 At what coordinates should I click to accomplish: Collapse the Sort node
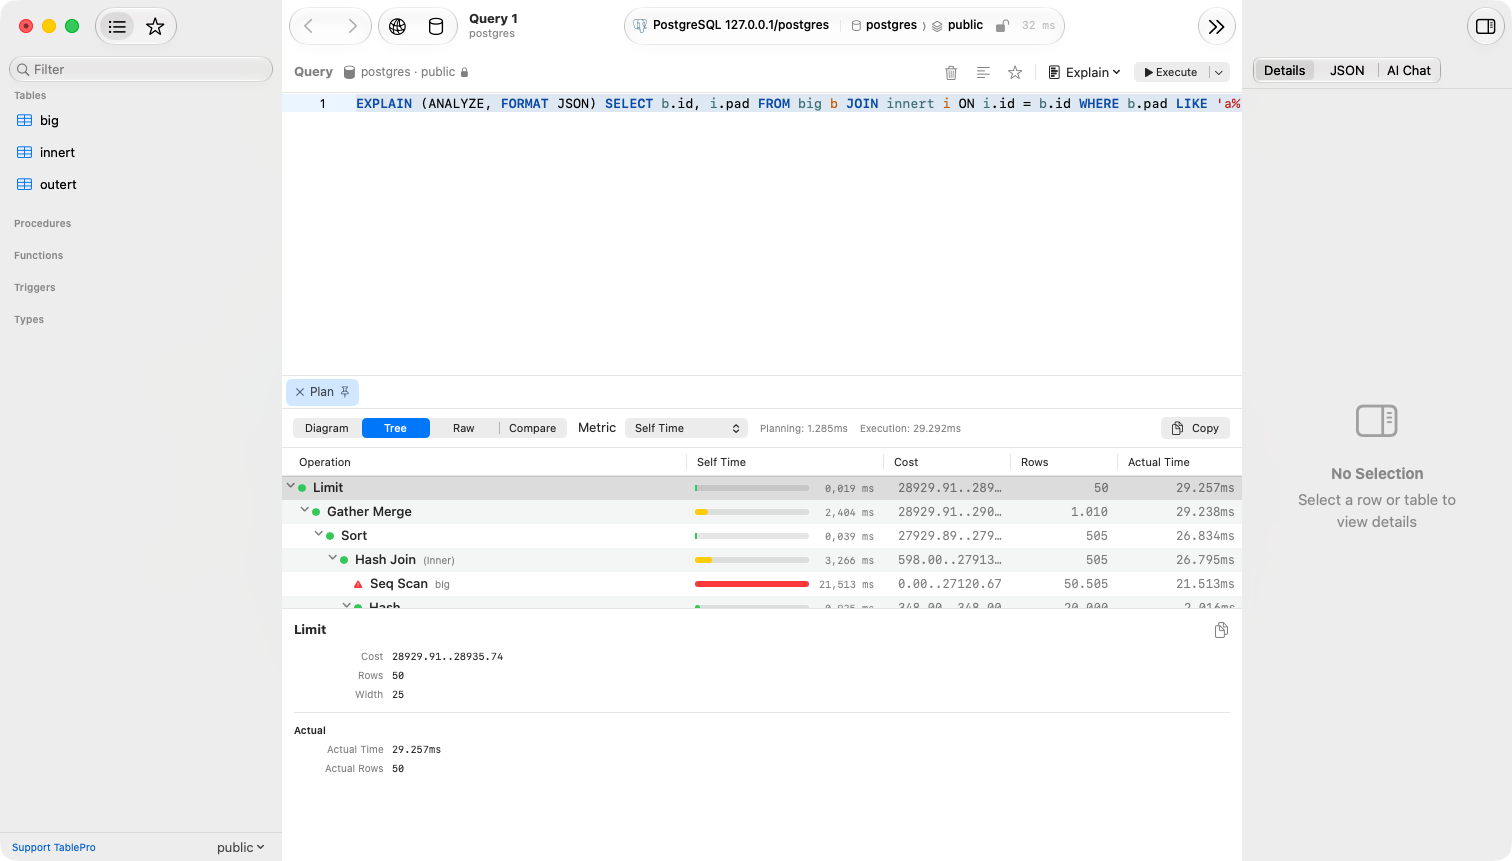click(x=319, y=534)
